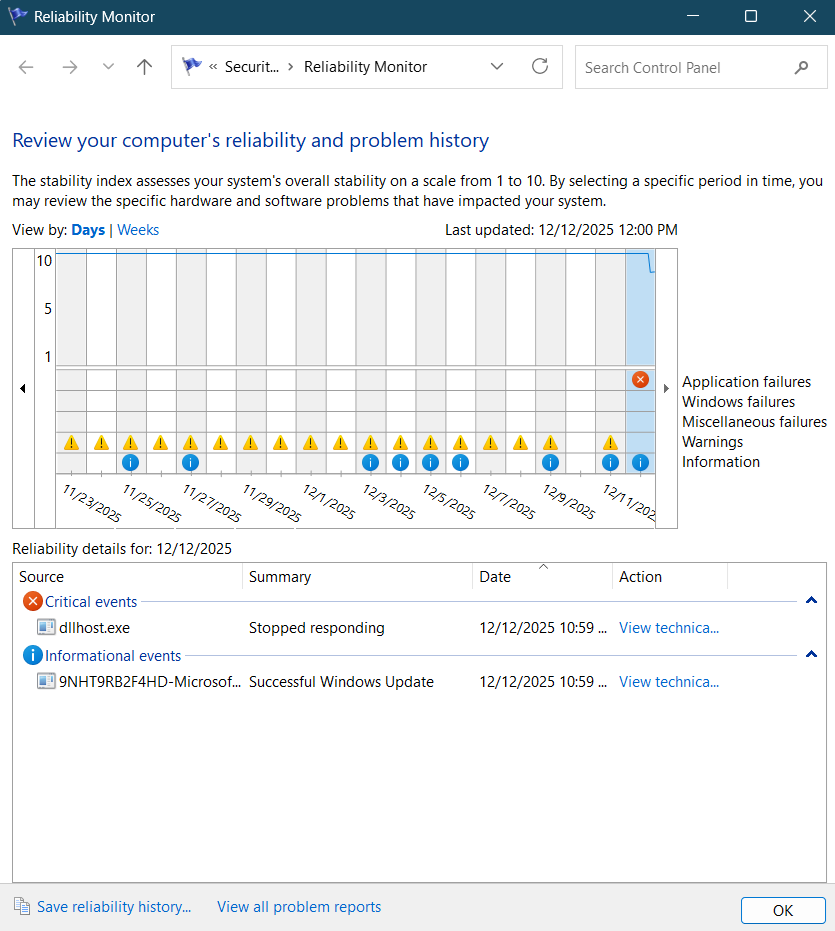The width and height of the screenshot is (835, 931).
Task: Click the refresh icon in address bar
Action: pyautogui.click(x=540, y=67)
